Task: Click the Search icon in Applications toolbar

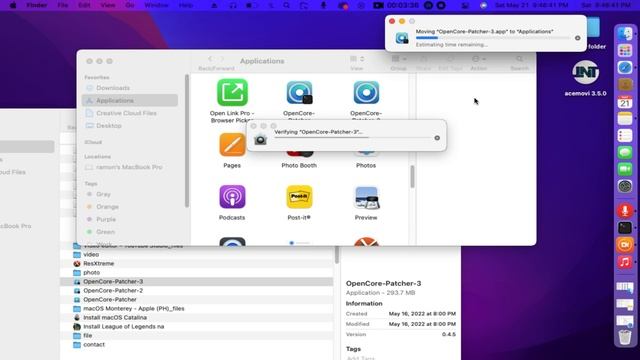Action: pyautogui.click(x=519, y=59)
